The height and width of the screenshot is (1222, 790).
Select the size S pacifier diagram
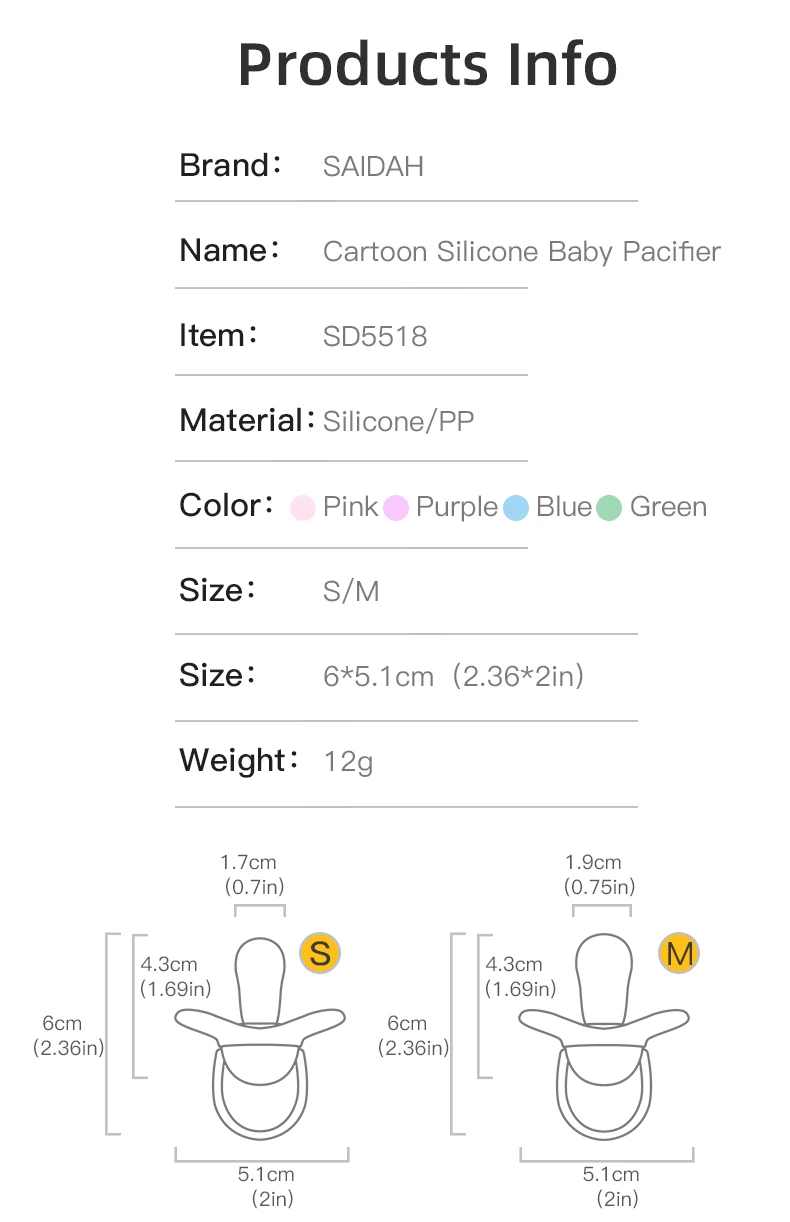tap(260, 1040)
